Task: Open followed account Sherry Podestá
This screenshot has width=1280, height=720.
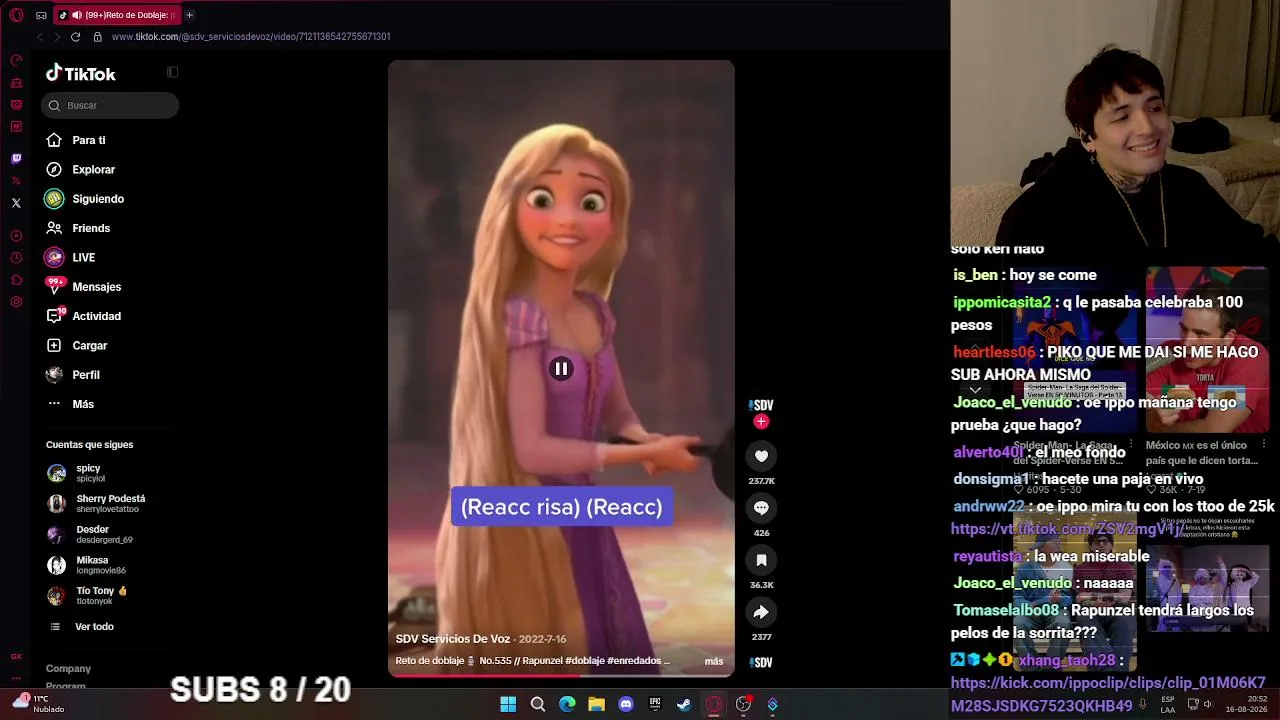Action: pos(96,504)
